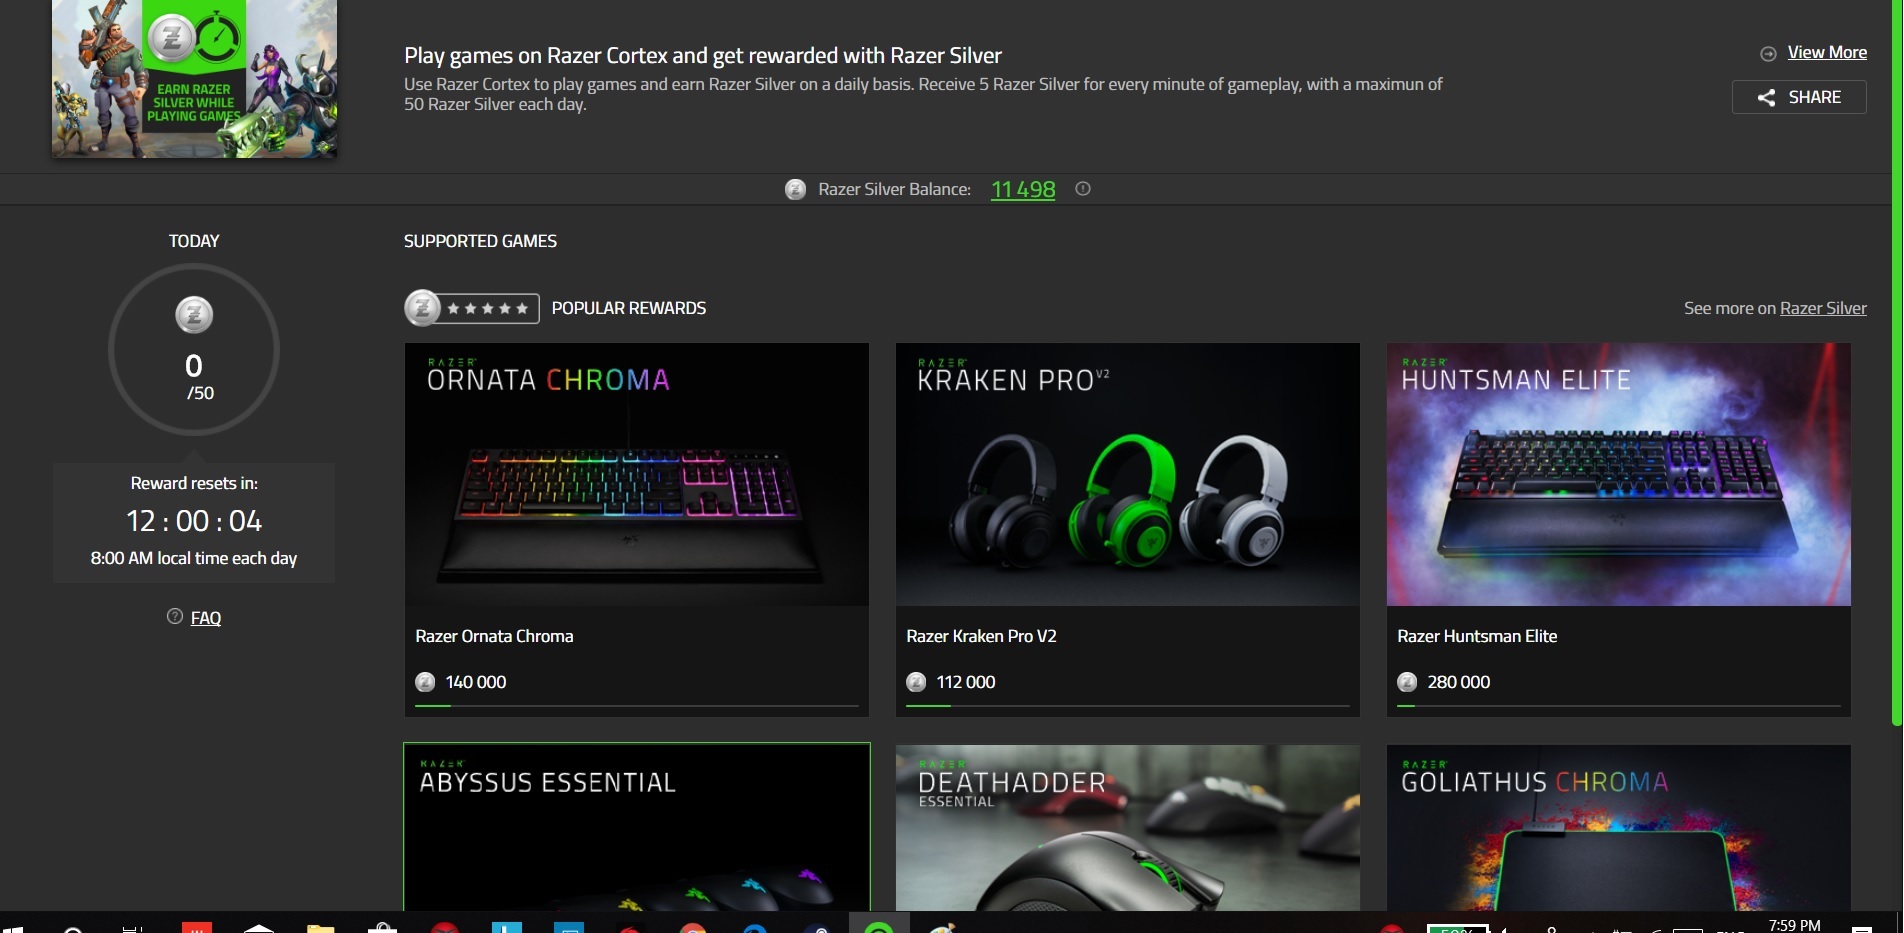Image resolution: width=1904 pixels, height=933 pixels.
Task: Open the Ornata Chroma keyboard image
Action: tap(636, 475)
